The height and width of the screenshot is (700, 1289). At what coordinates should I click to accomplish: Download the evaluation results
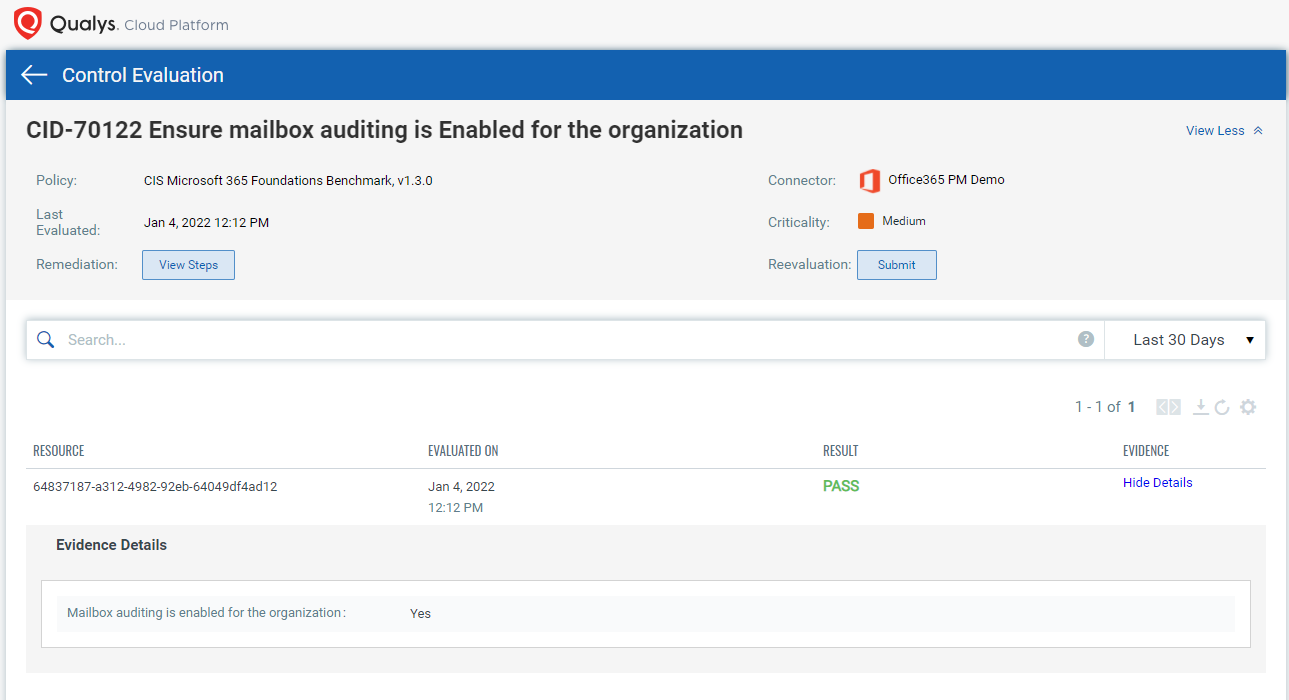1201,407
